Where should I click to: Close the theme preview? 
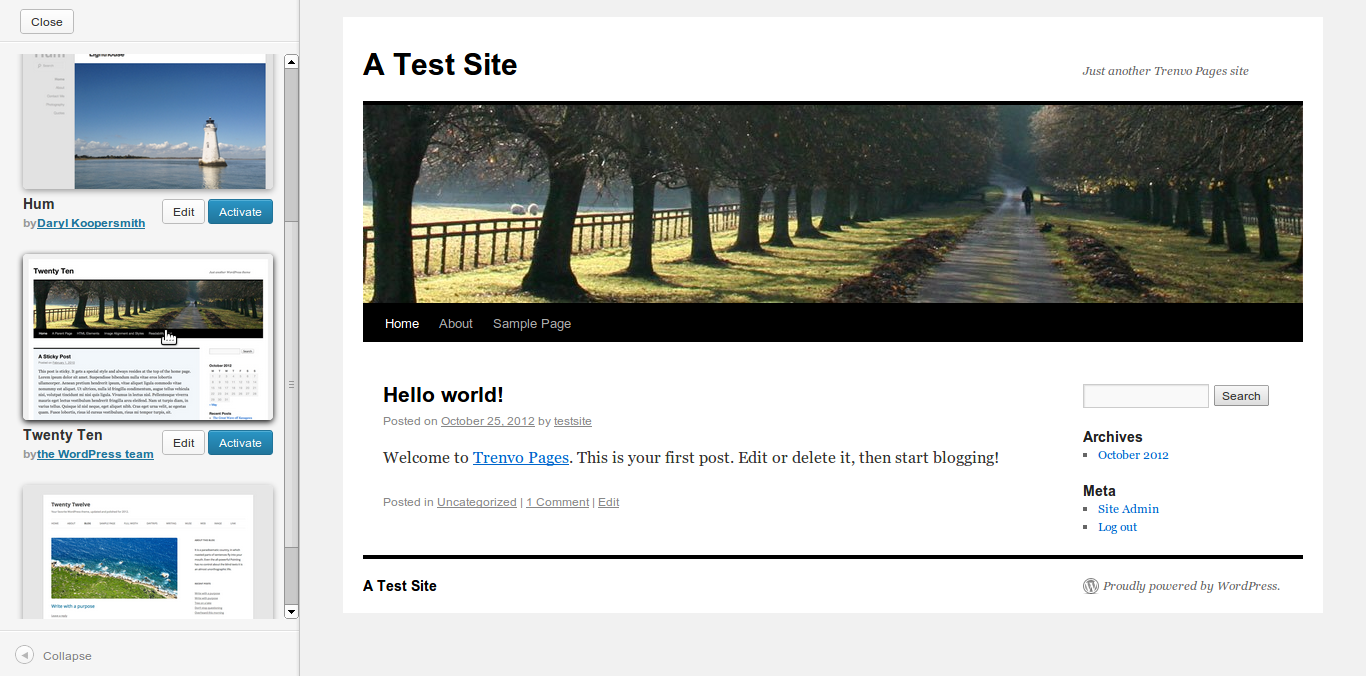pyautogui.click(x=46, y=20)
